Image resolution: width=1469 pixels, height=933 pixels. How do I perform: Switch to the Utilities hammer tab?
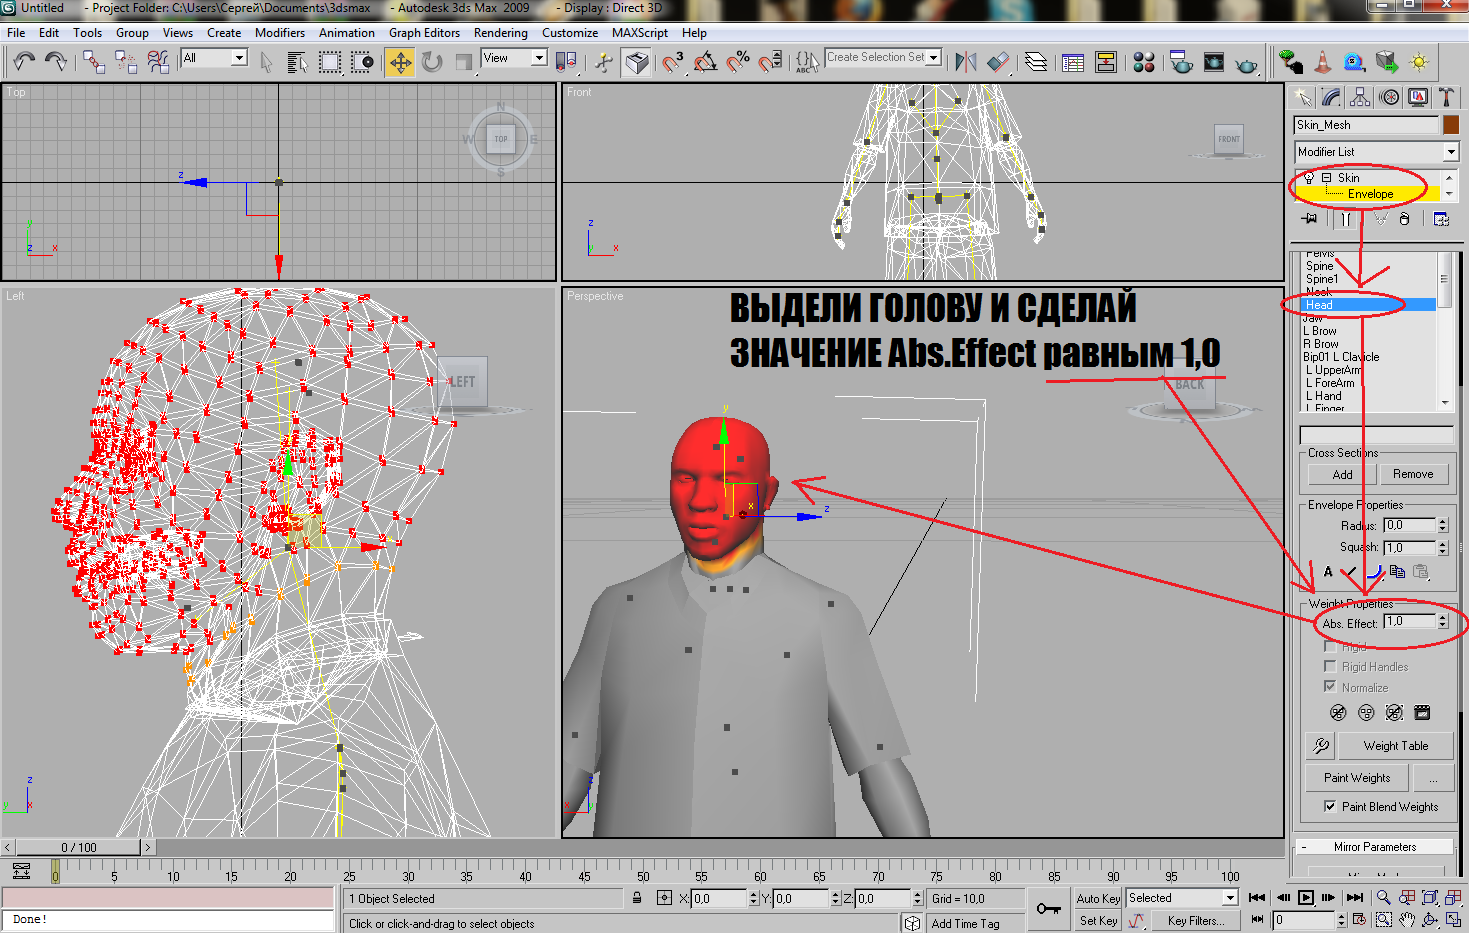click(x=1446, y=97)
